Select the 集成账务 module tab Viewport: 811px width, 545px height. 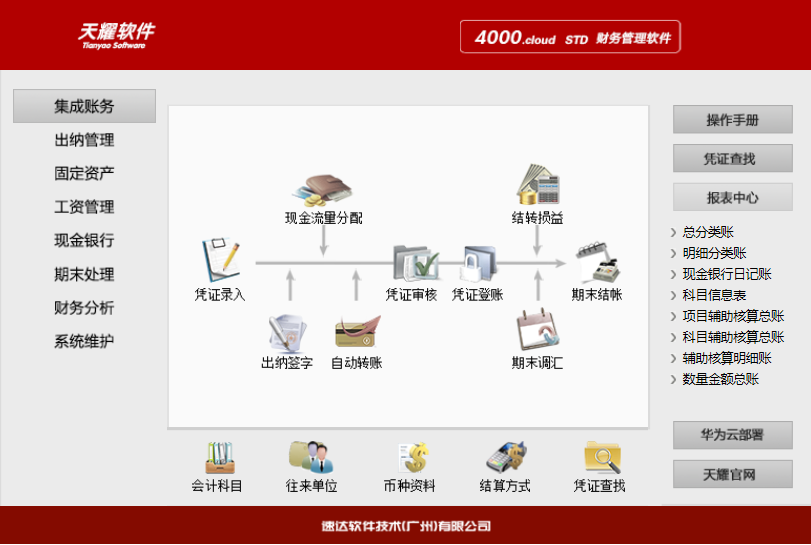pyautogui.click(x=84, y=106)
